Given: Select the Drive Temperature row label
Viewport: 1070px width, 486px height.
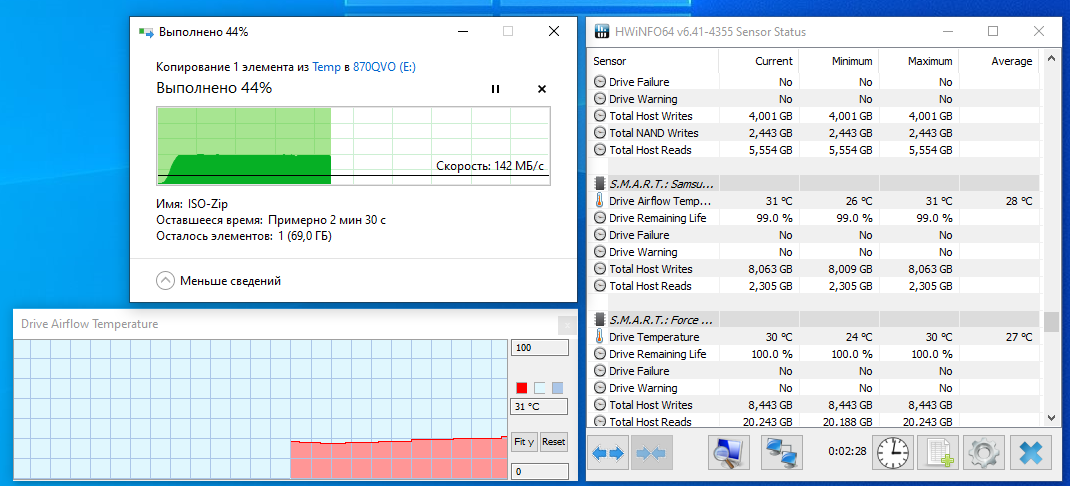Looking at the screenshot, I should [654, 337].
